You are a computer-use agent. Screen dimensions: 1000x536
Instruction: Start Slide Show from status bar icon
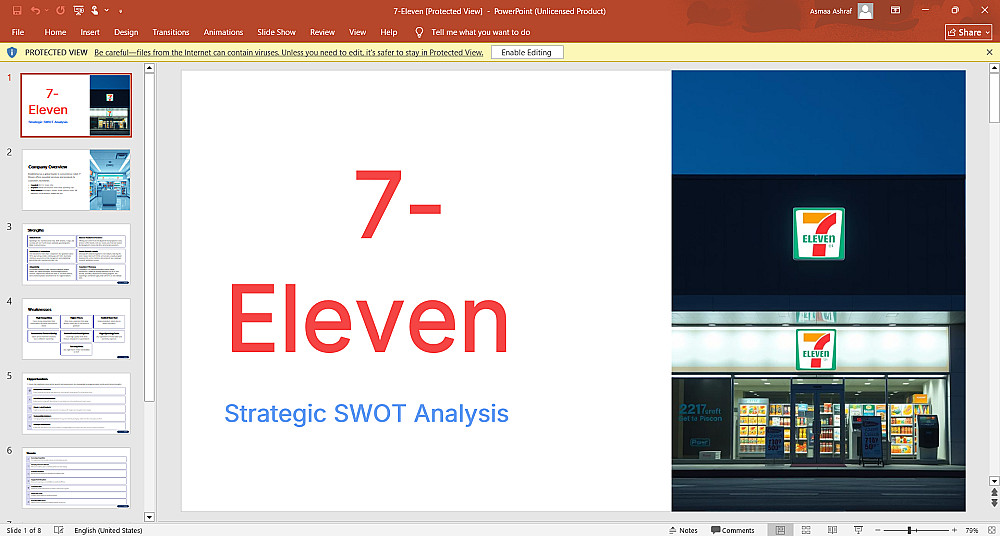point(858,530)
